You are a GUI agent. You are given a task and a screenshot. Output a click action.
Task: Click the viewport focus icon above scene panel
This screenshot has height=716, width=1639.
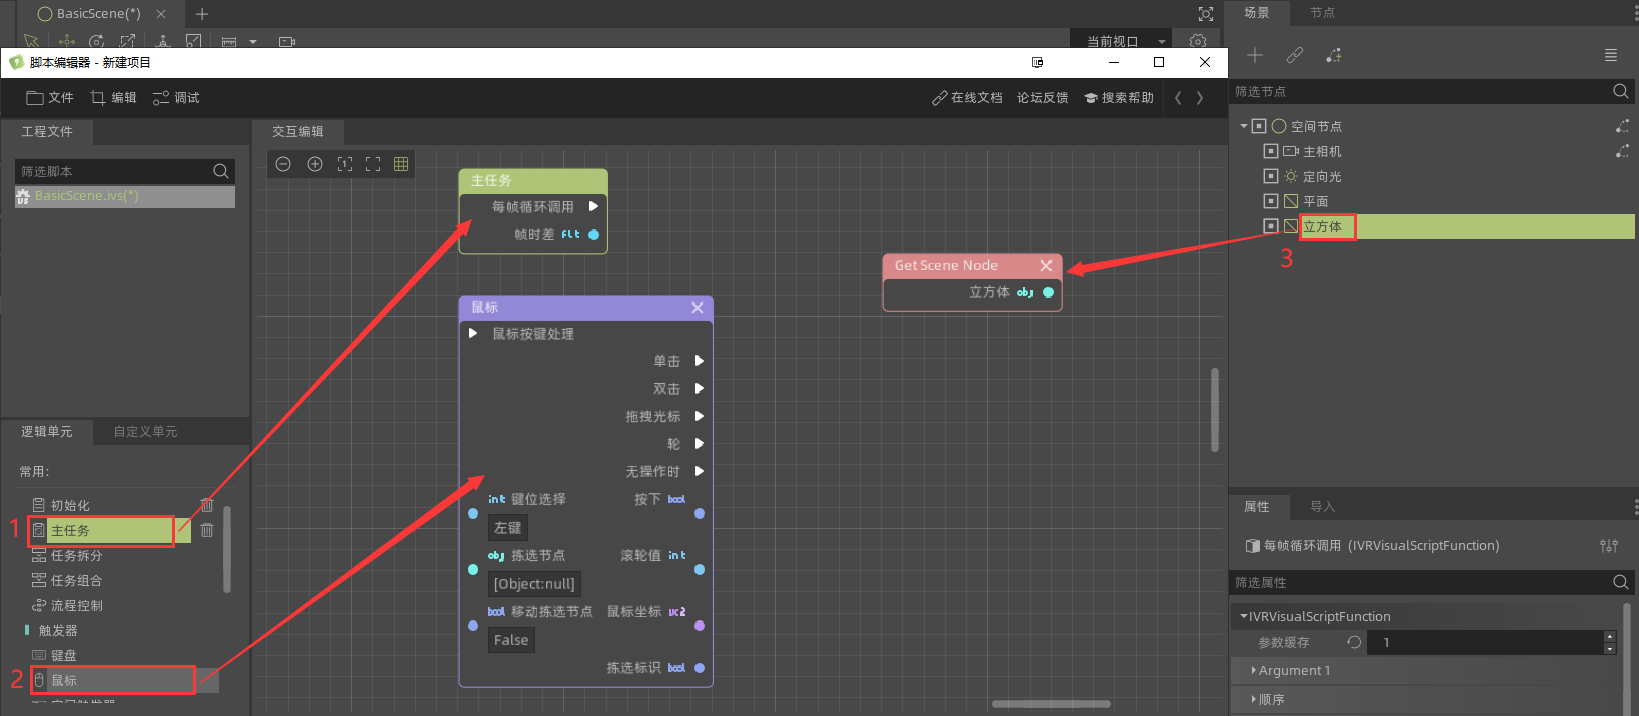[x=1206, y=14]
